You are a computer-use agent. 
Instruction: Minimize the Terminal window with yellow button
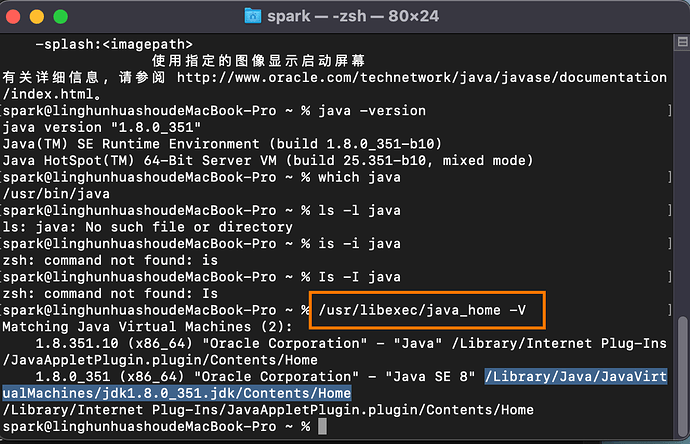click(39, 16)
